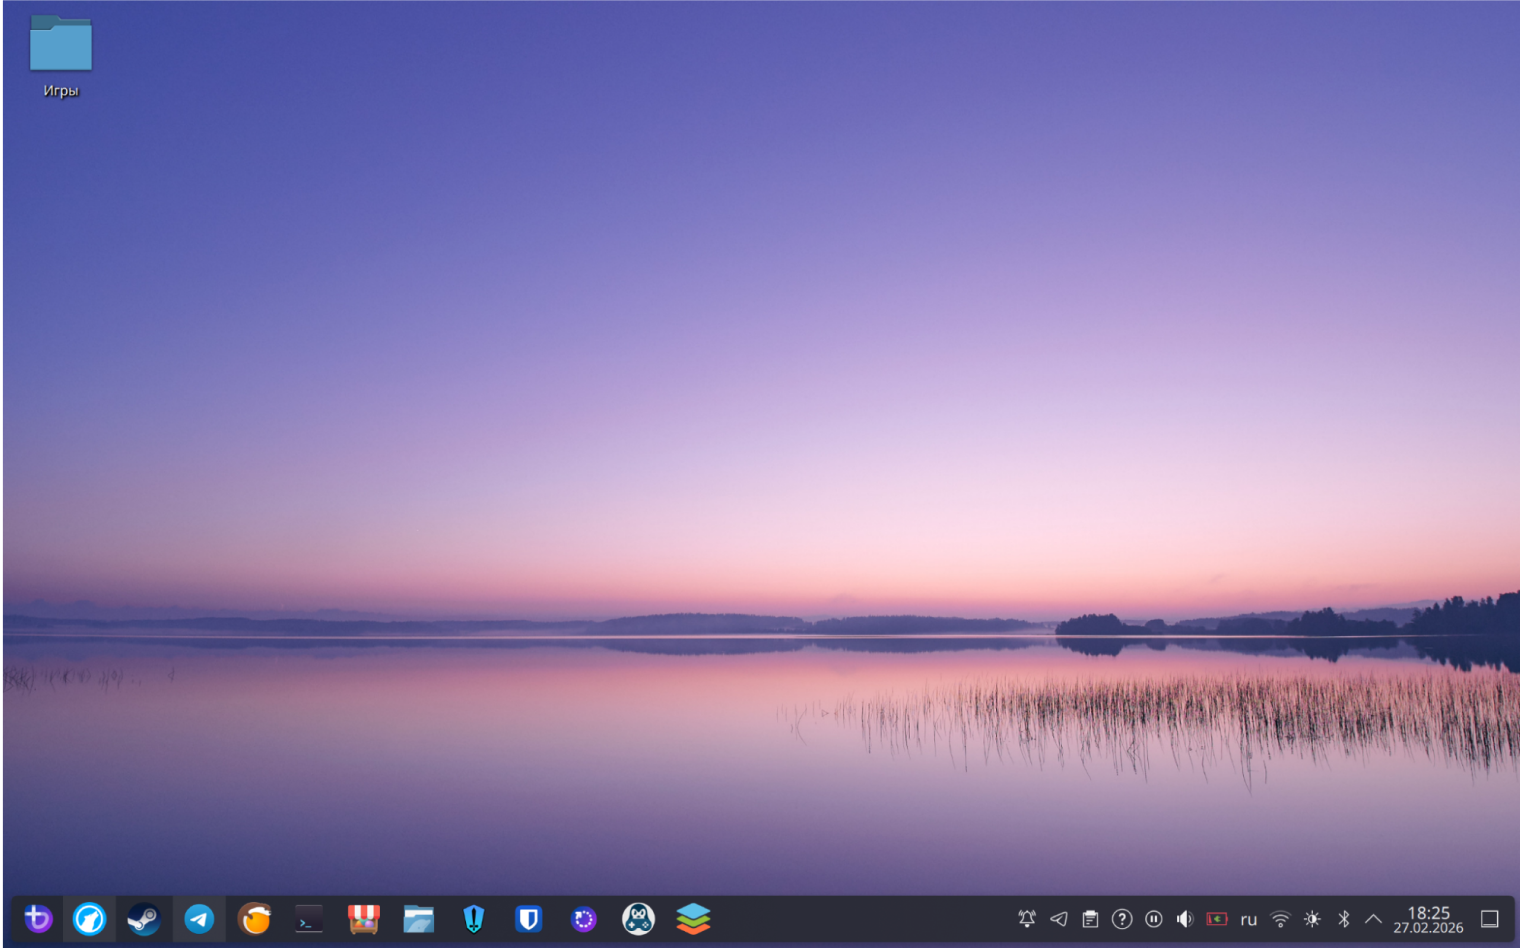
Task: Open the Wi-Fi networks panel
Action: (1280, 918)
